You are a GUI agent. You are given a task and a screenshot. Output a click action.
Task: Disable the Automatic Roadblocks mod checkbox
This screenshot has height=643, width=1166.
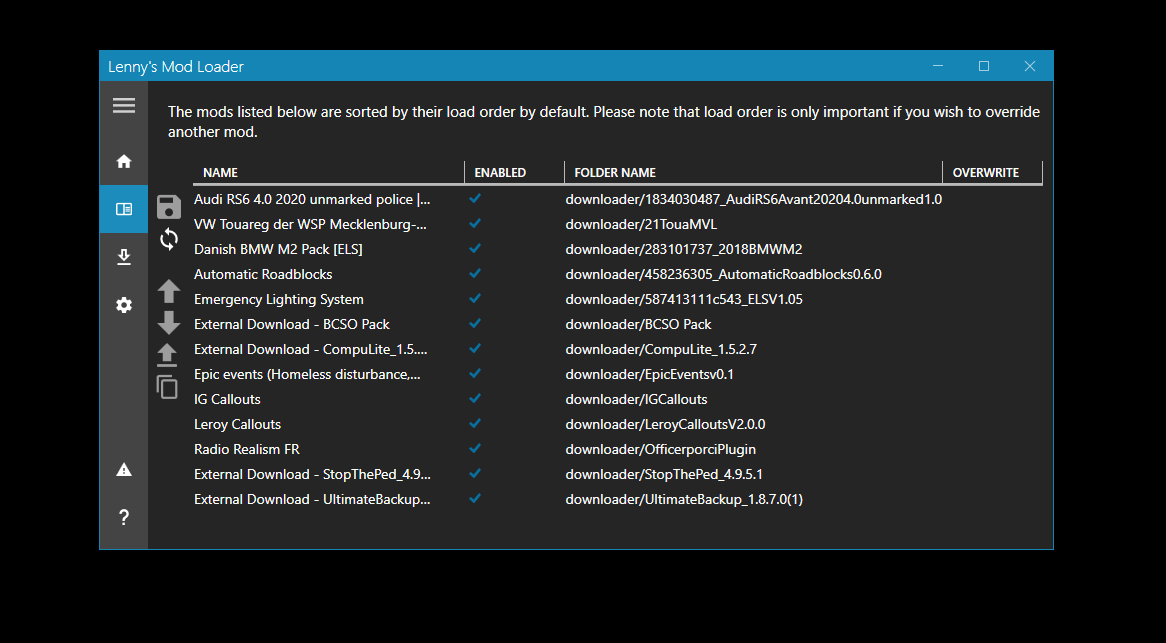pos(475,274)
